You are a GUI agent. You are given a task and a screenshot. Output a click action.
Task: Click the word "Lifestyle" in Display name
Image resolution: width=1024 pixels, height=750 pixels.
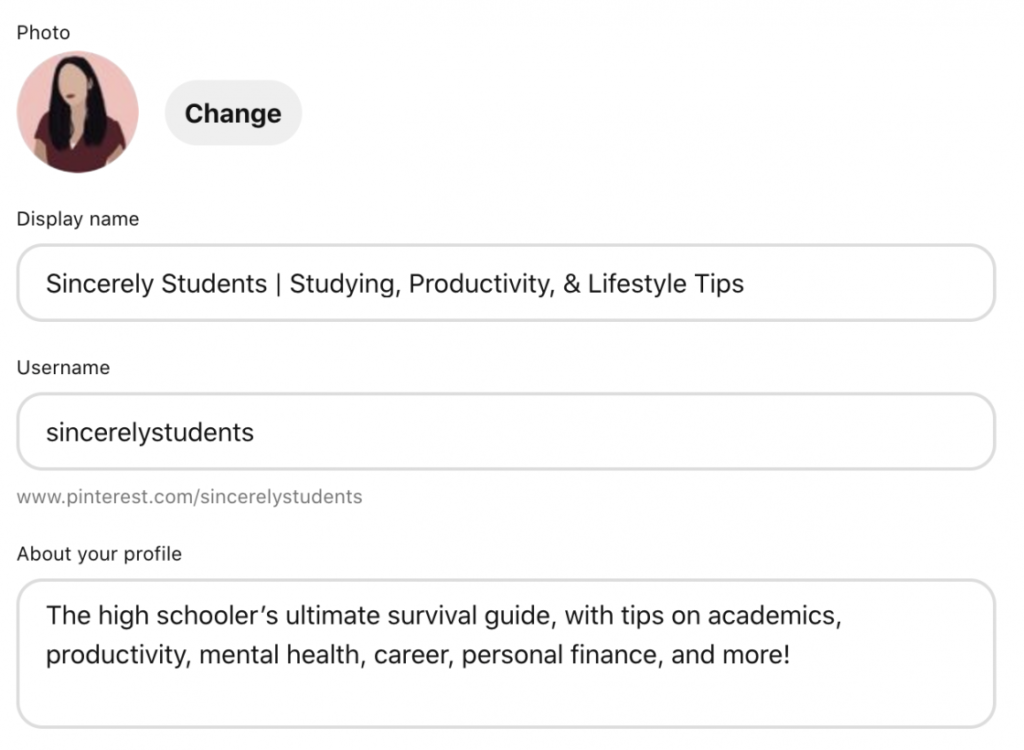pos(638,284)
